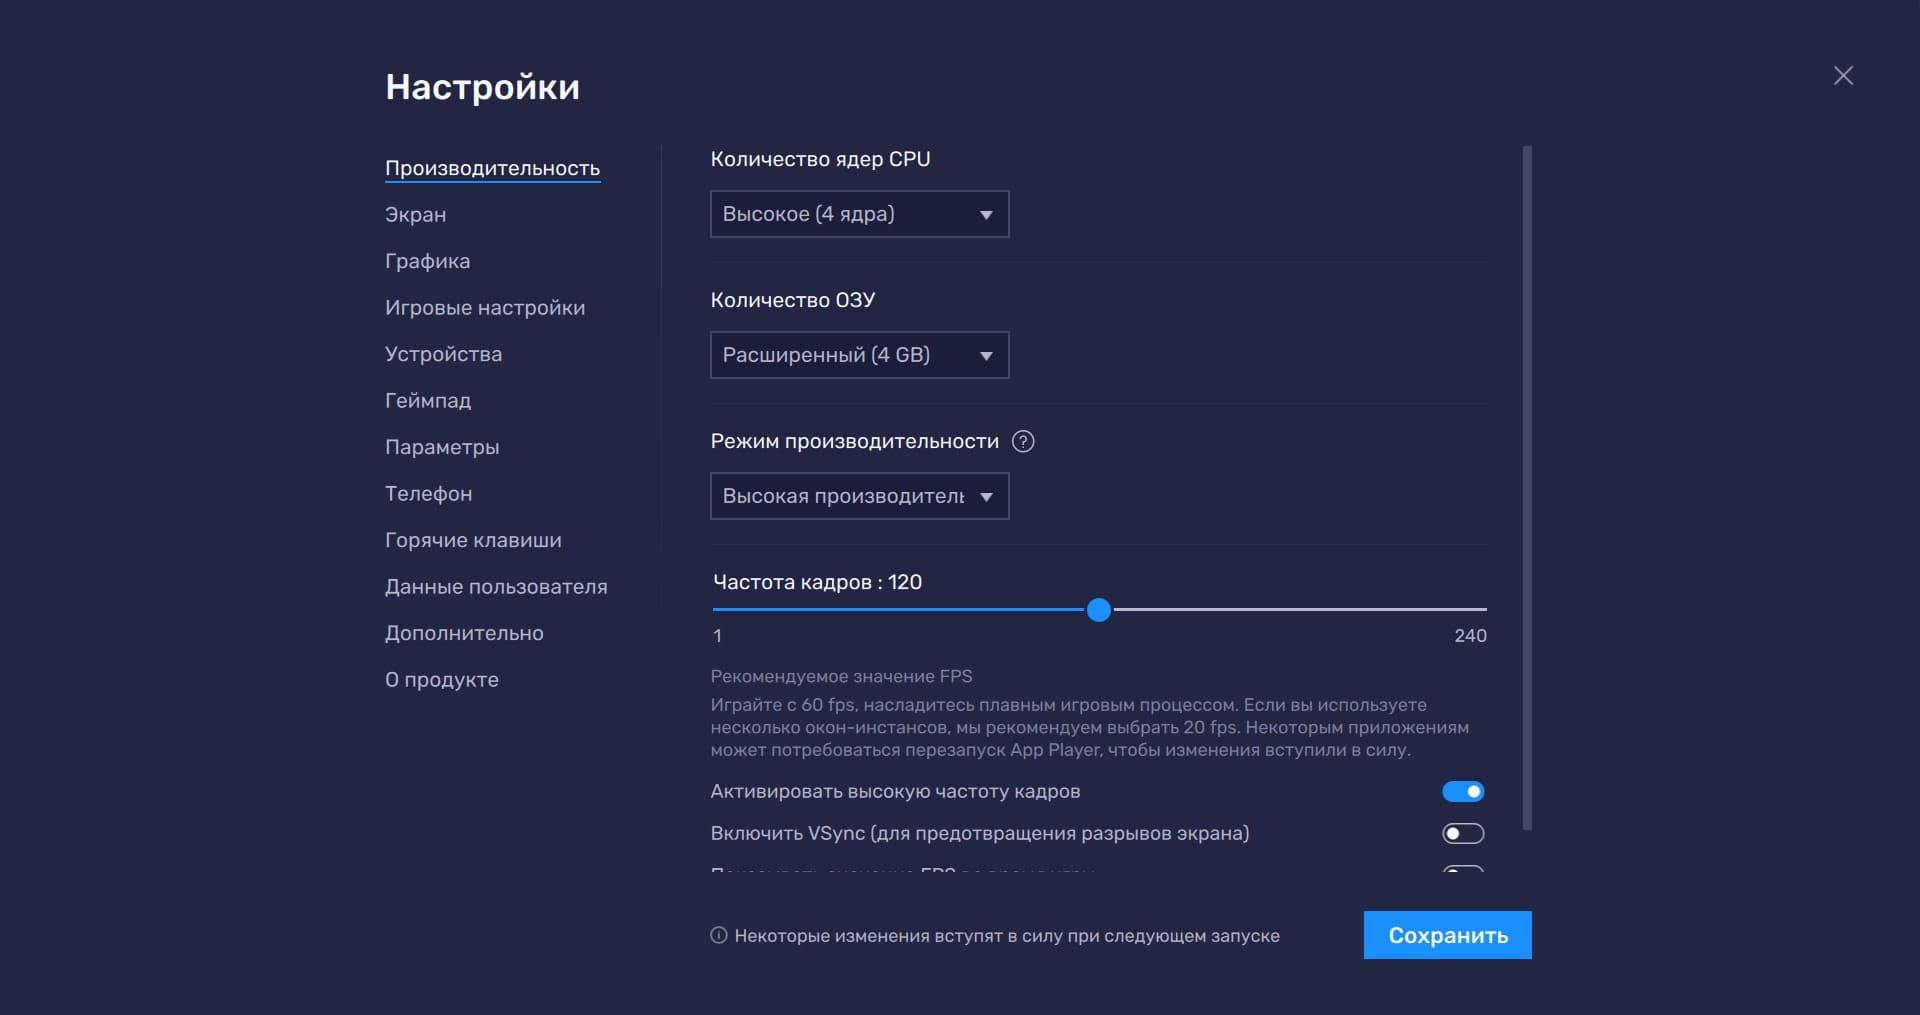This screenshot has width=1920, height=1015.
Task: Open the Устройства section
Action: (x=443, y=354)
